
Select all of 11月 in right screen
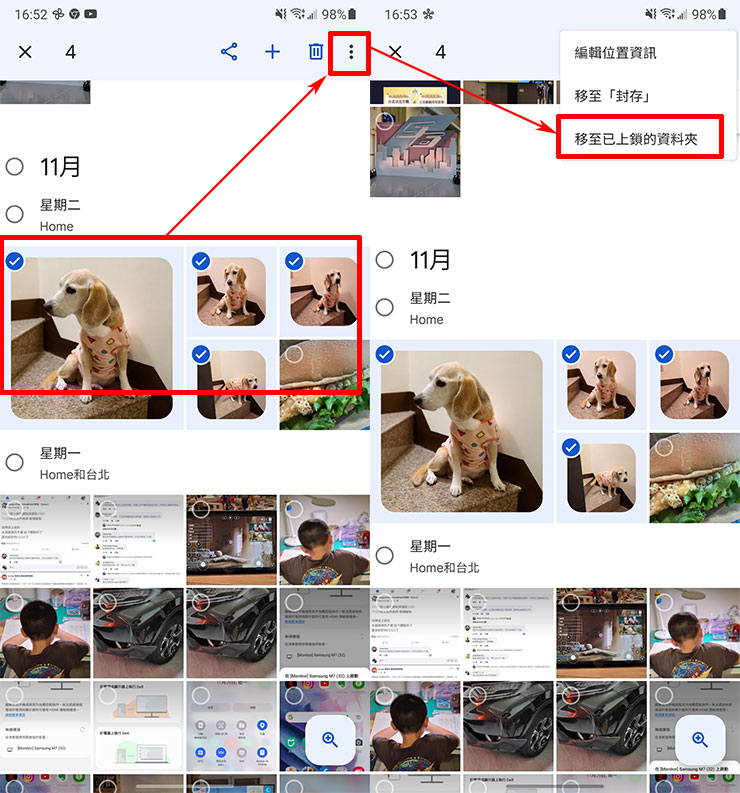pyautogui.click(x=385, y=259)
